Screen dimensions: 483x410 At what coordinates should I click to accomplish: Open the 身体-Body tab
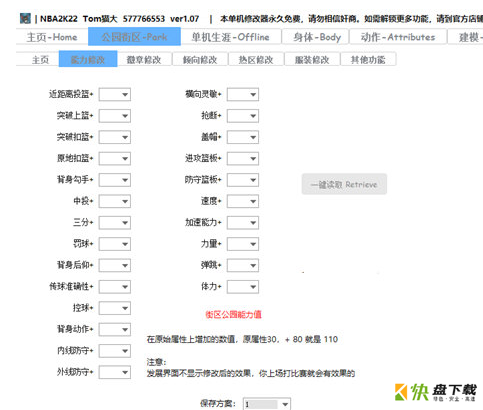coord(316,37)
